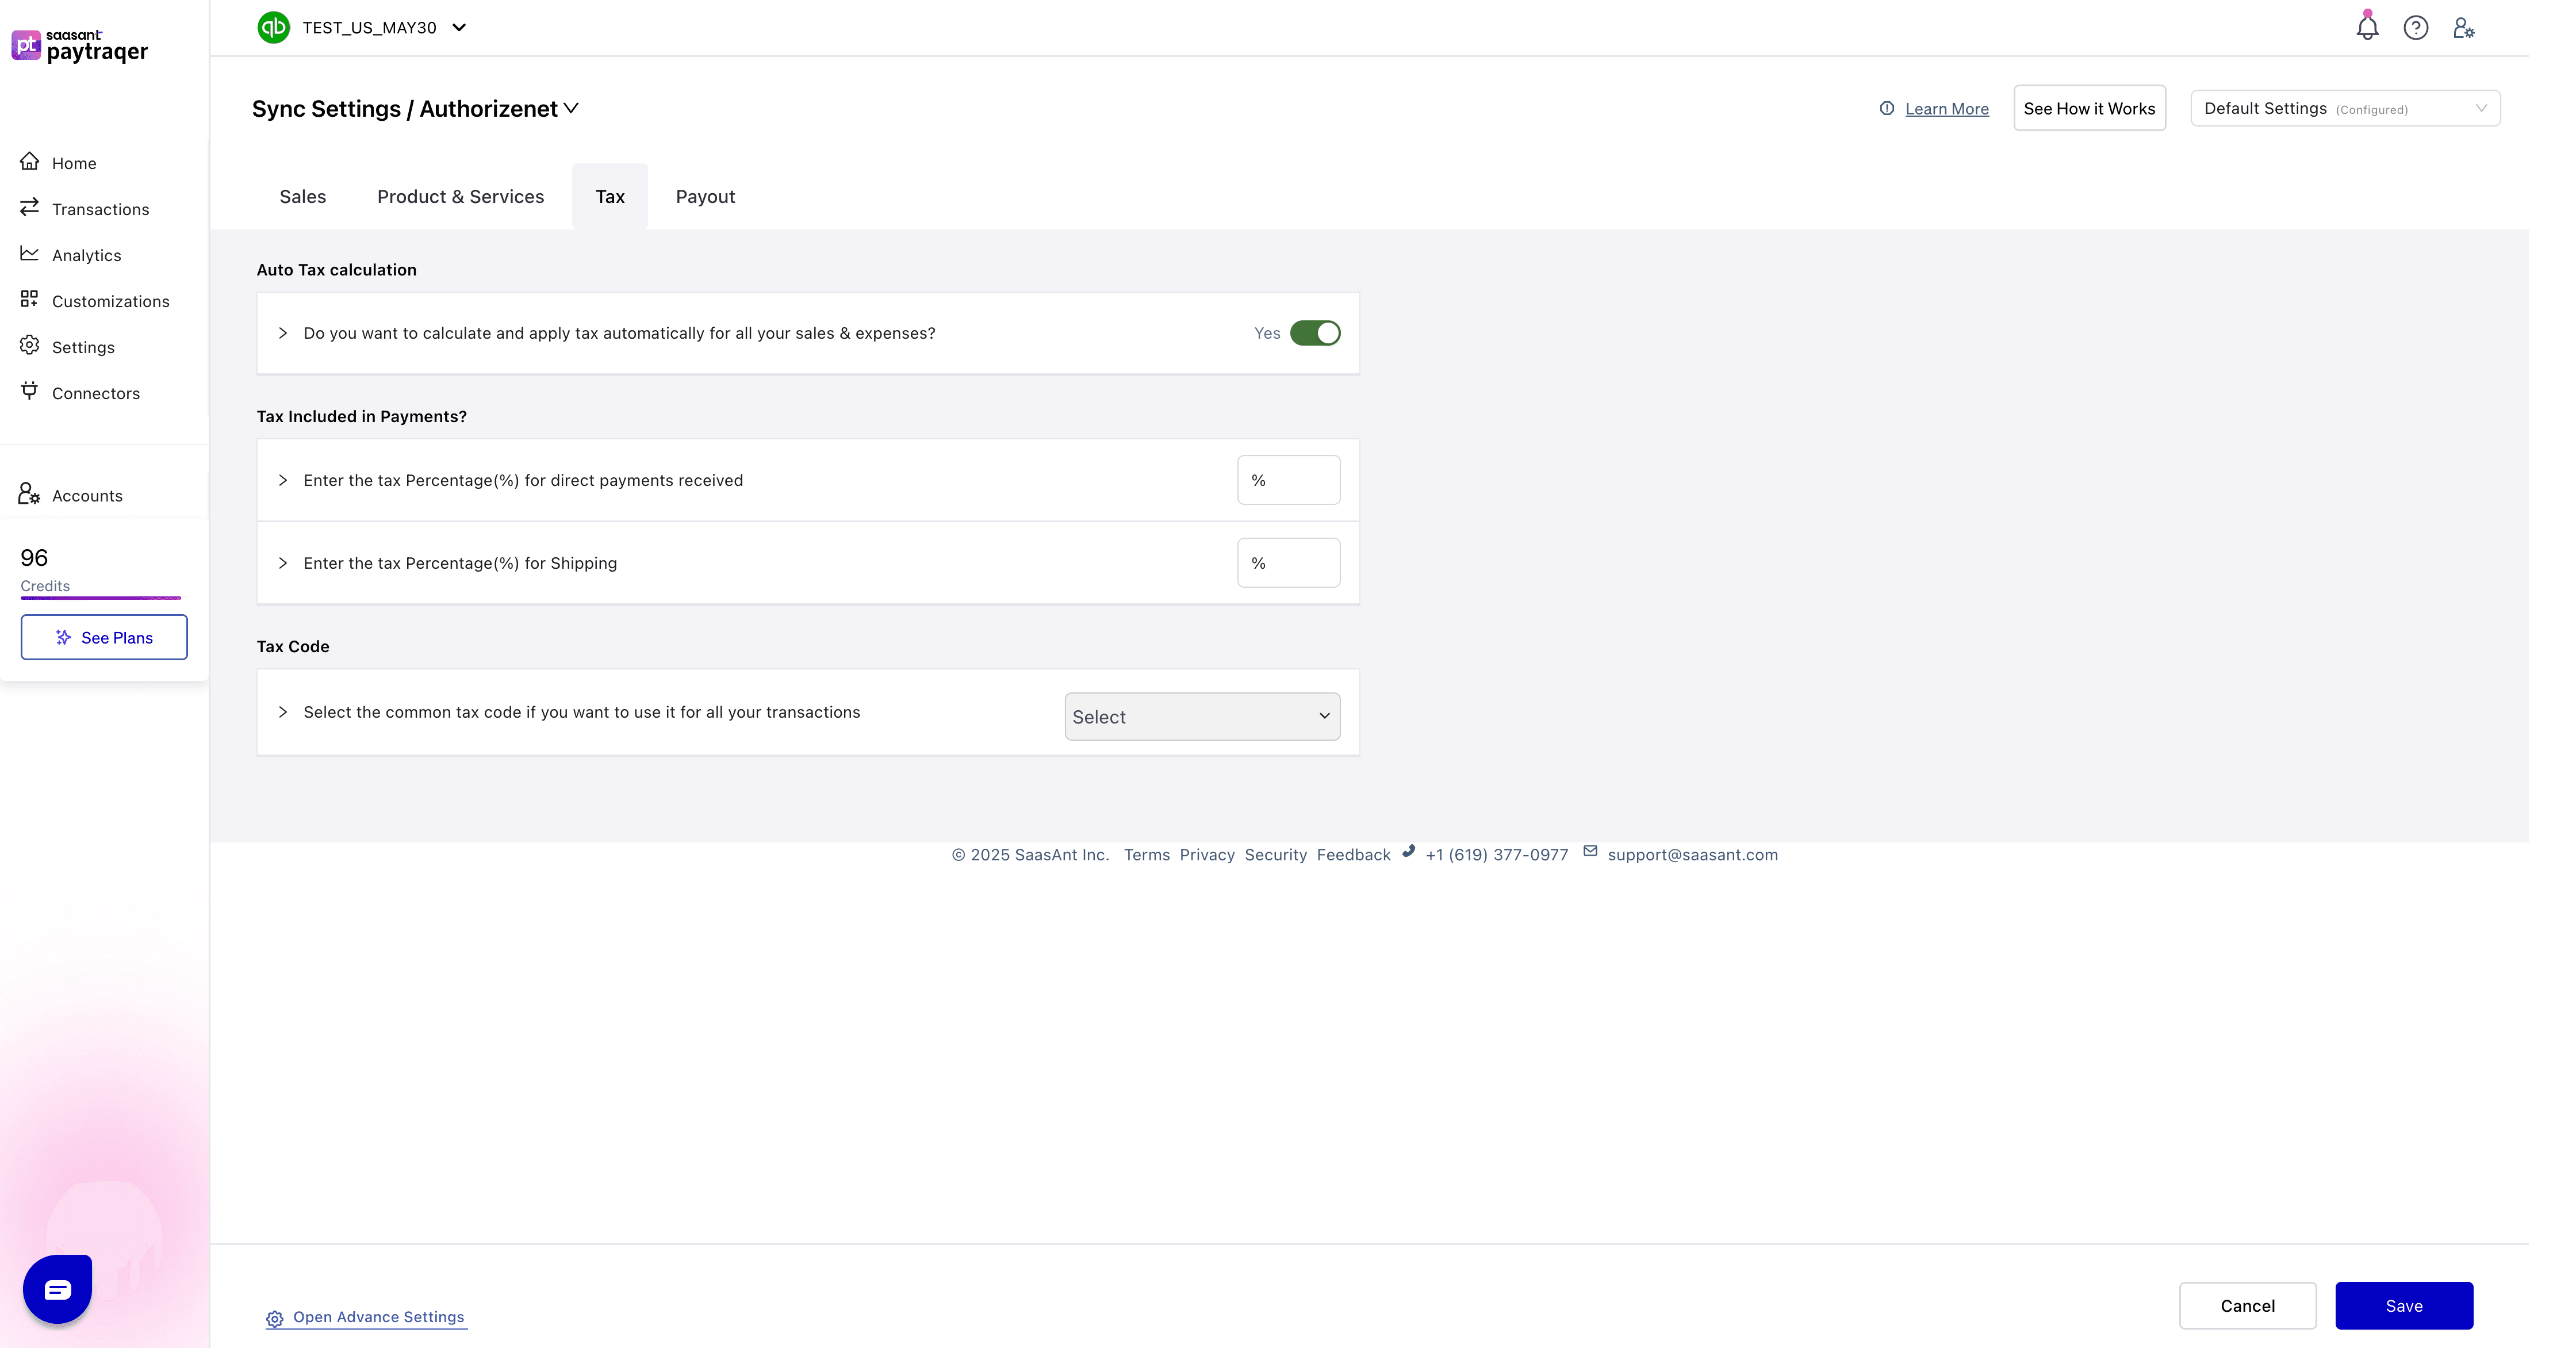
Task: Open the Connectors section
Action: click(96, 393)
